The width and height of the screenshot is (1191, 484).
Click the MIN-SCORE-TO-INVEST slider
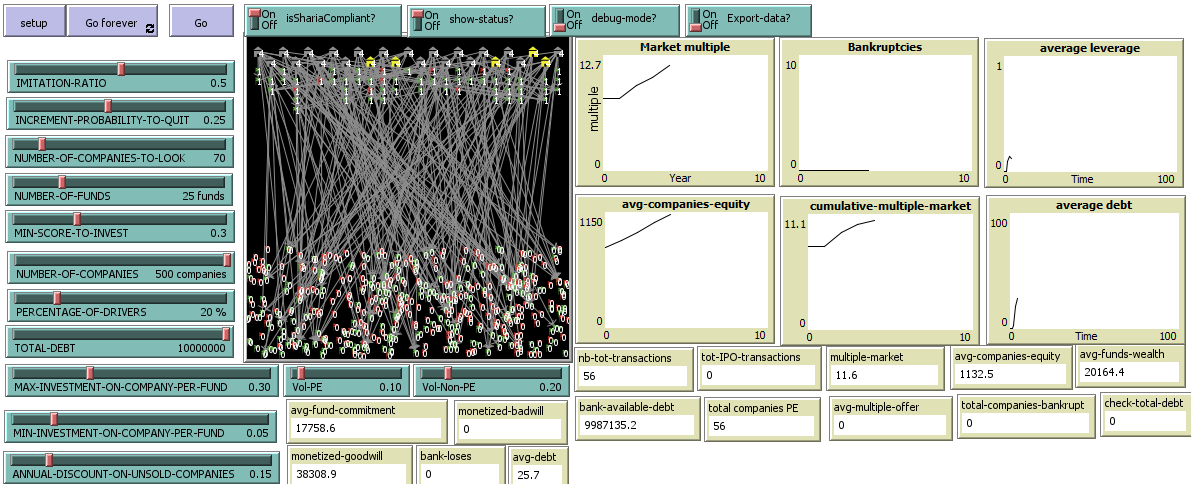118,226
